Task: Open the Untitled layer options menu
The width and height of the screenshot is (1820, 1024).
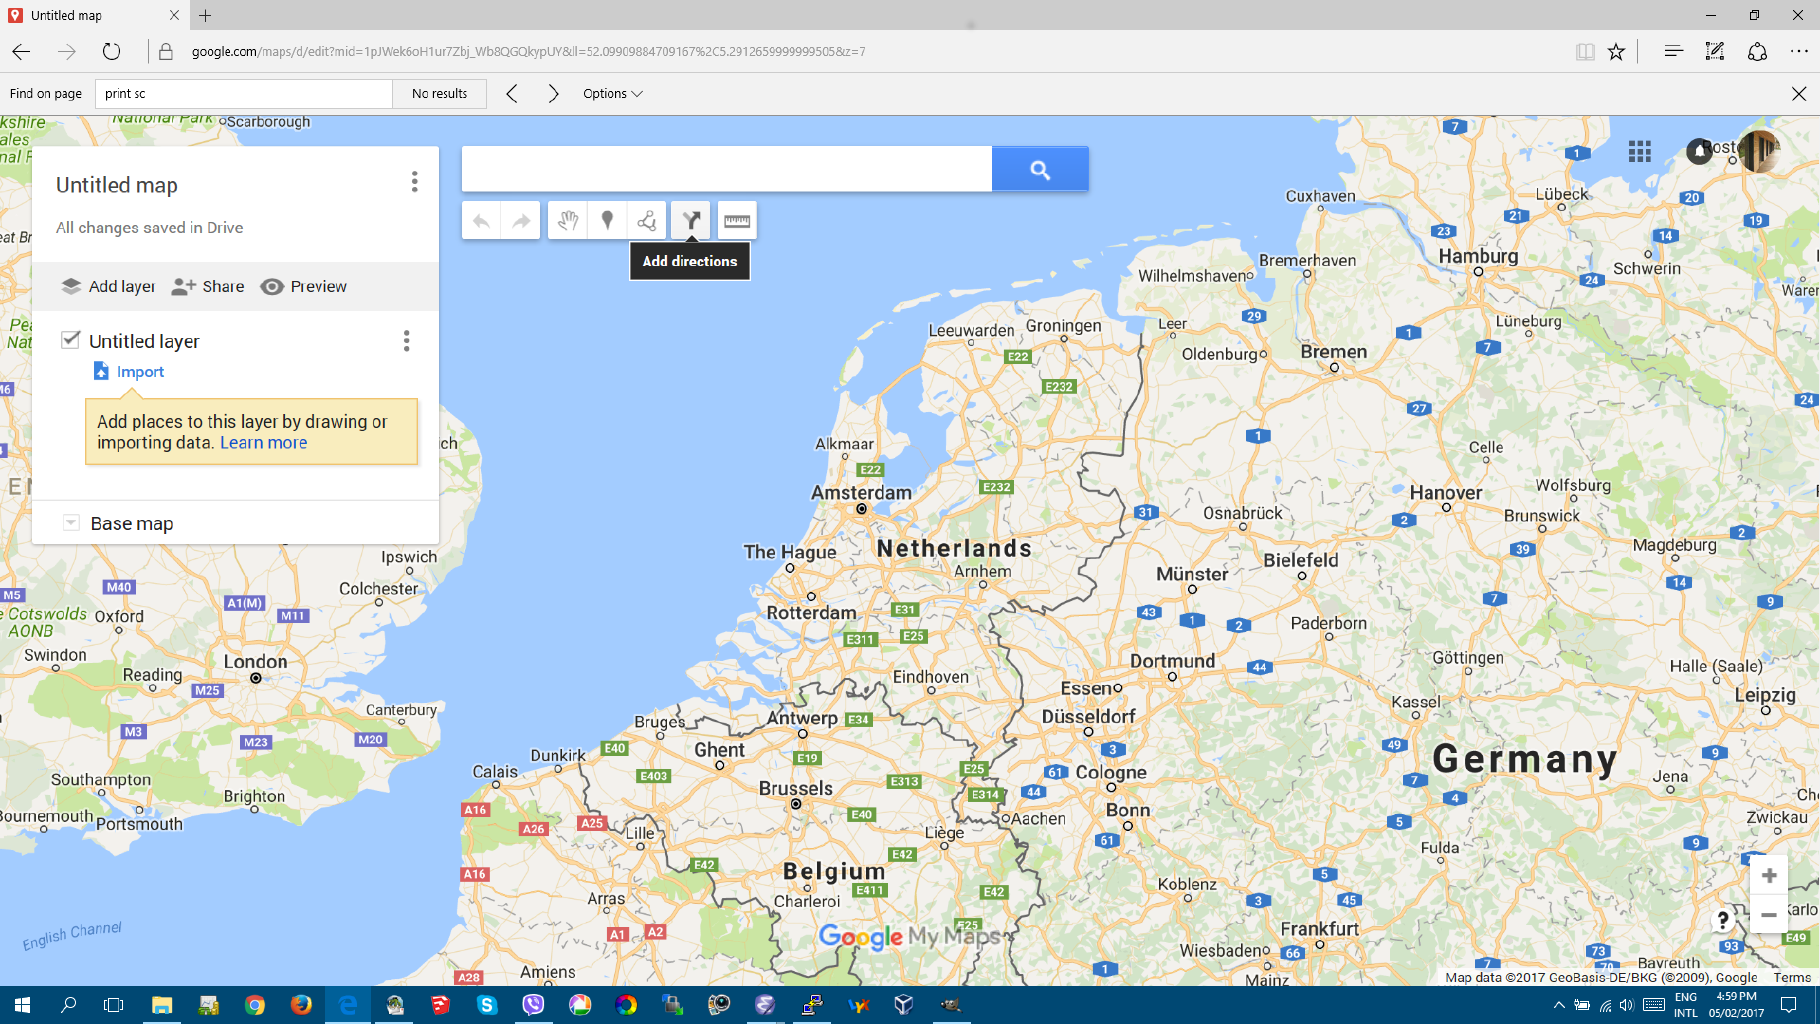Action: (x=406, y=341)
